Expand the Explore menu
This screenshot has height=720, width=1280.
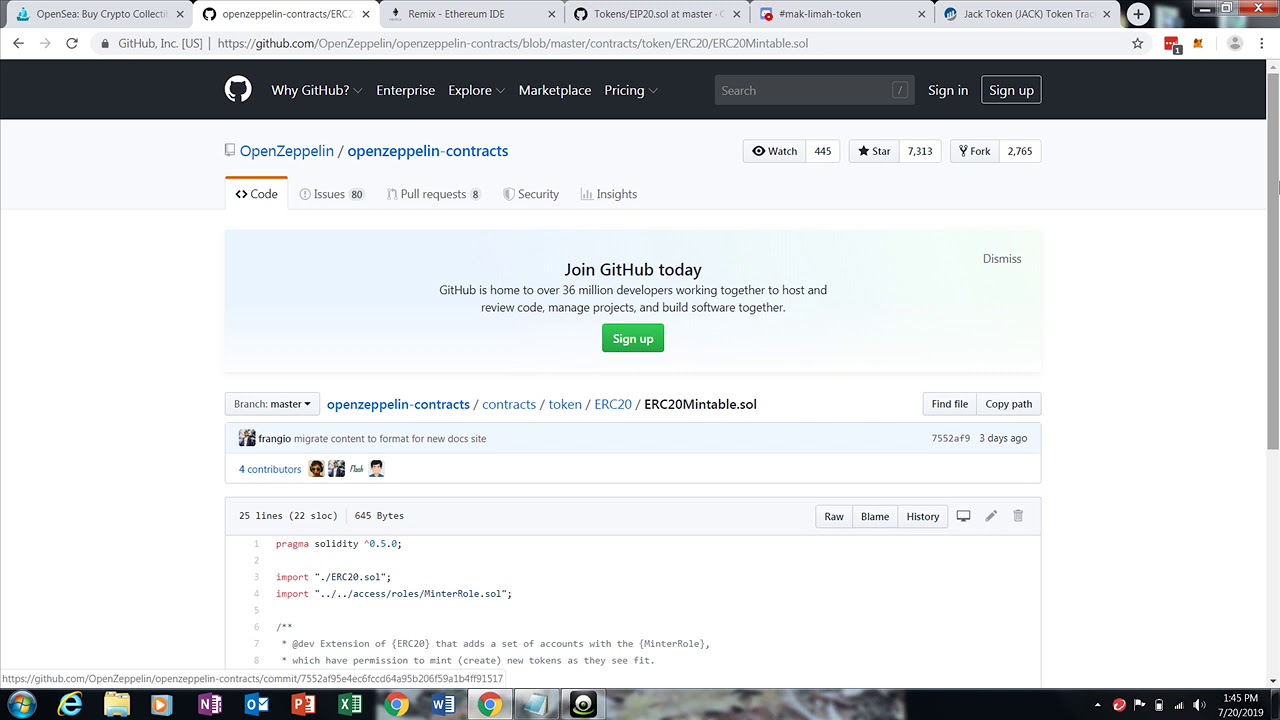[x=476, y=90]
